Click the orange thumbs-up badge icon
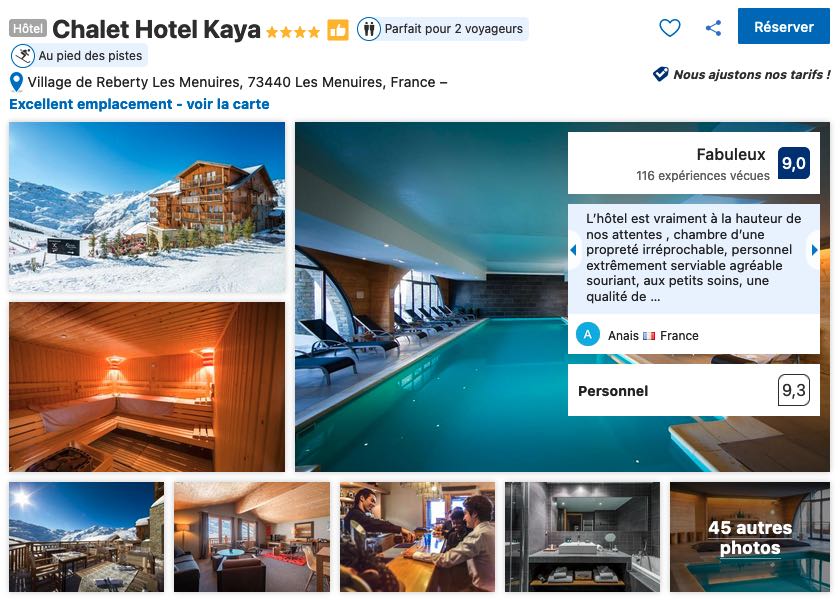 click(x=338, y=29)
